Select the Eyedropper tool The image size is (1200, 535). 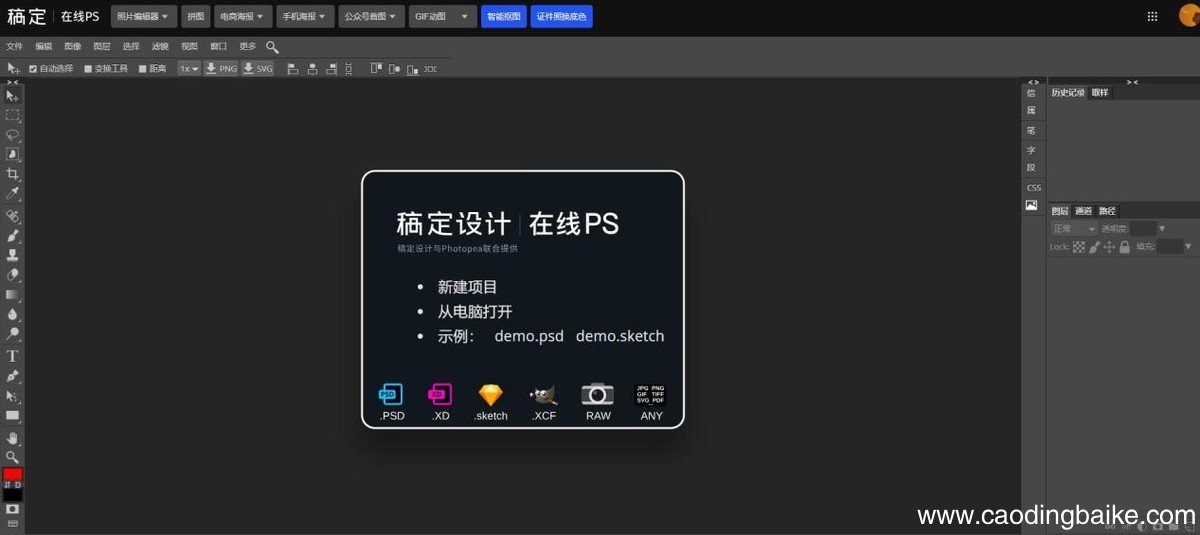tap(13, 194)
